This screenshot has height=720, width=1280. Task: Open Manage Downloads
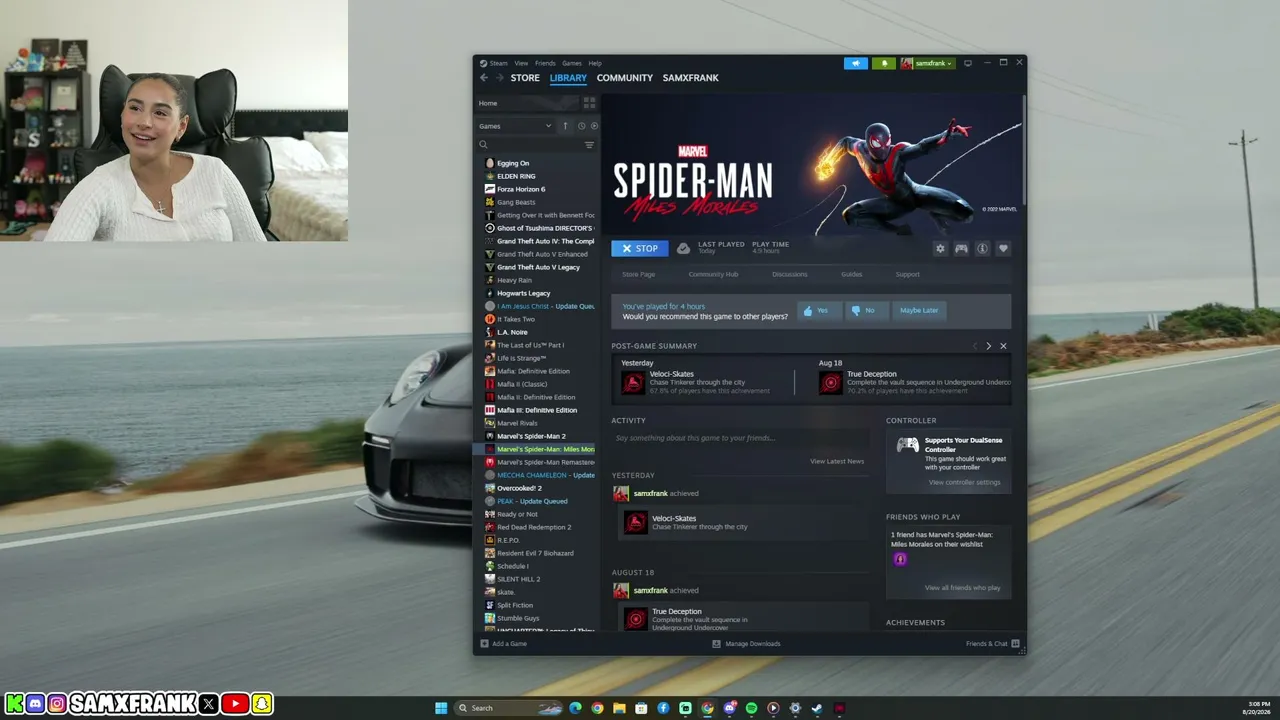point(746,644)
